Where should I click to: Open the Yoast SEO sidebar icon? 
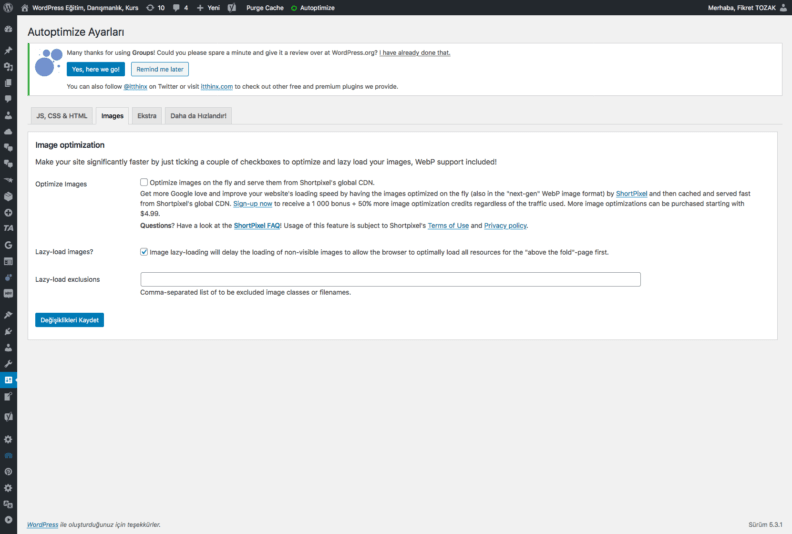click(x=8, y=417)
